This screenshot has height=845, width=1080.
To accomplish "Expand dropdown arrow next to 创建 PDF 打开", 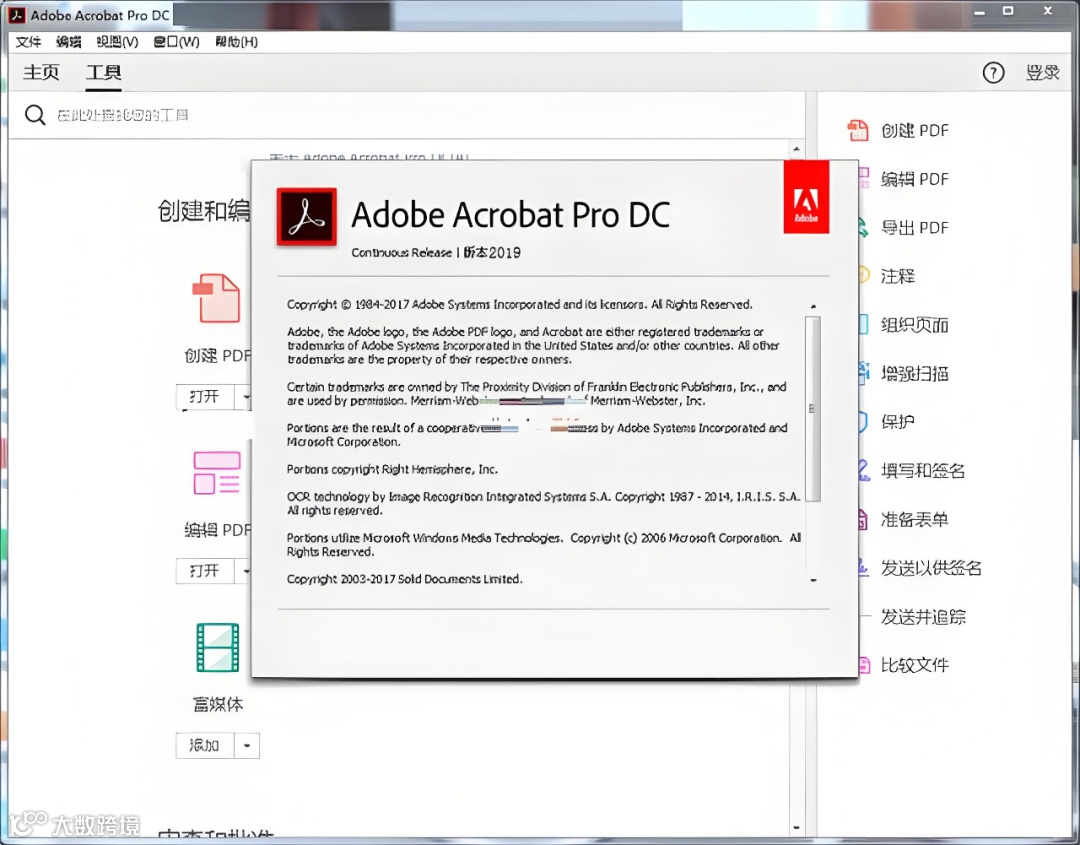I will [x=244, y=397].
